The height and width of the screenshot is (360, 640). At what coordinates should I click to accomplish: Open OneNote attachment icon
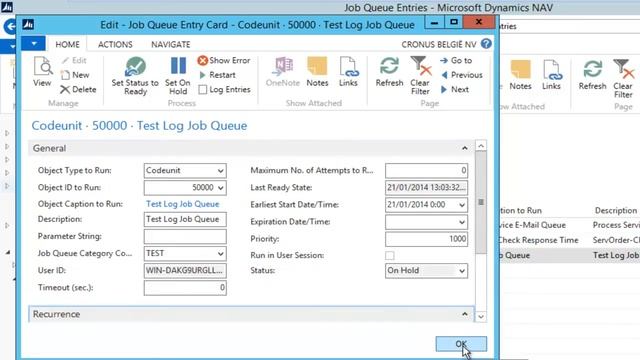[283, 71]
